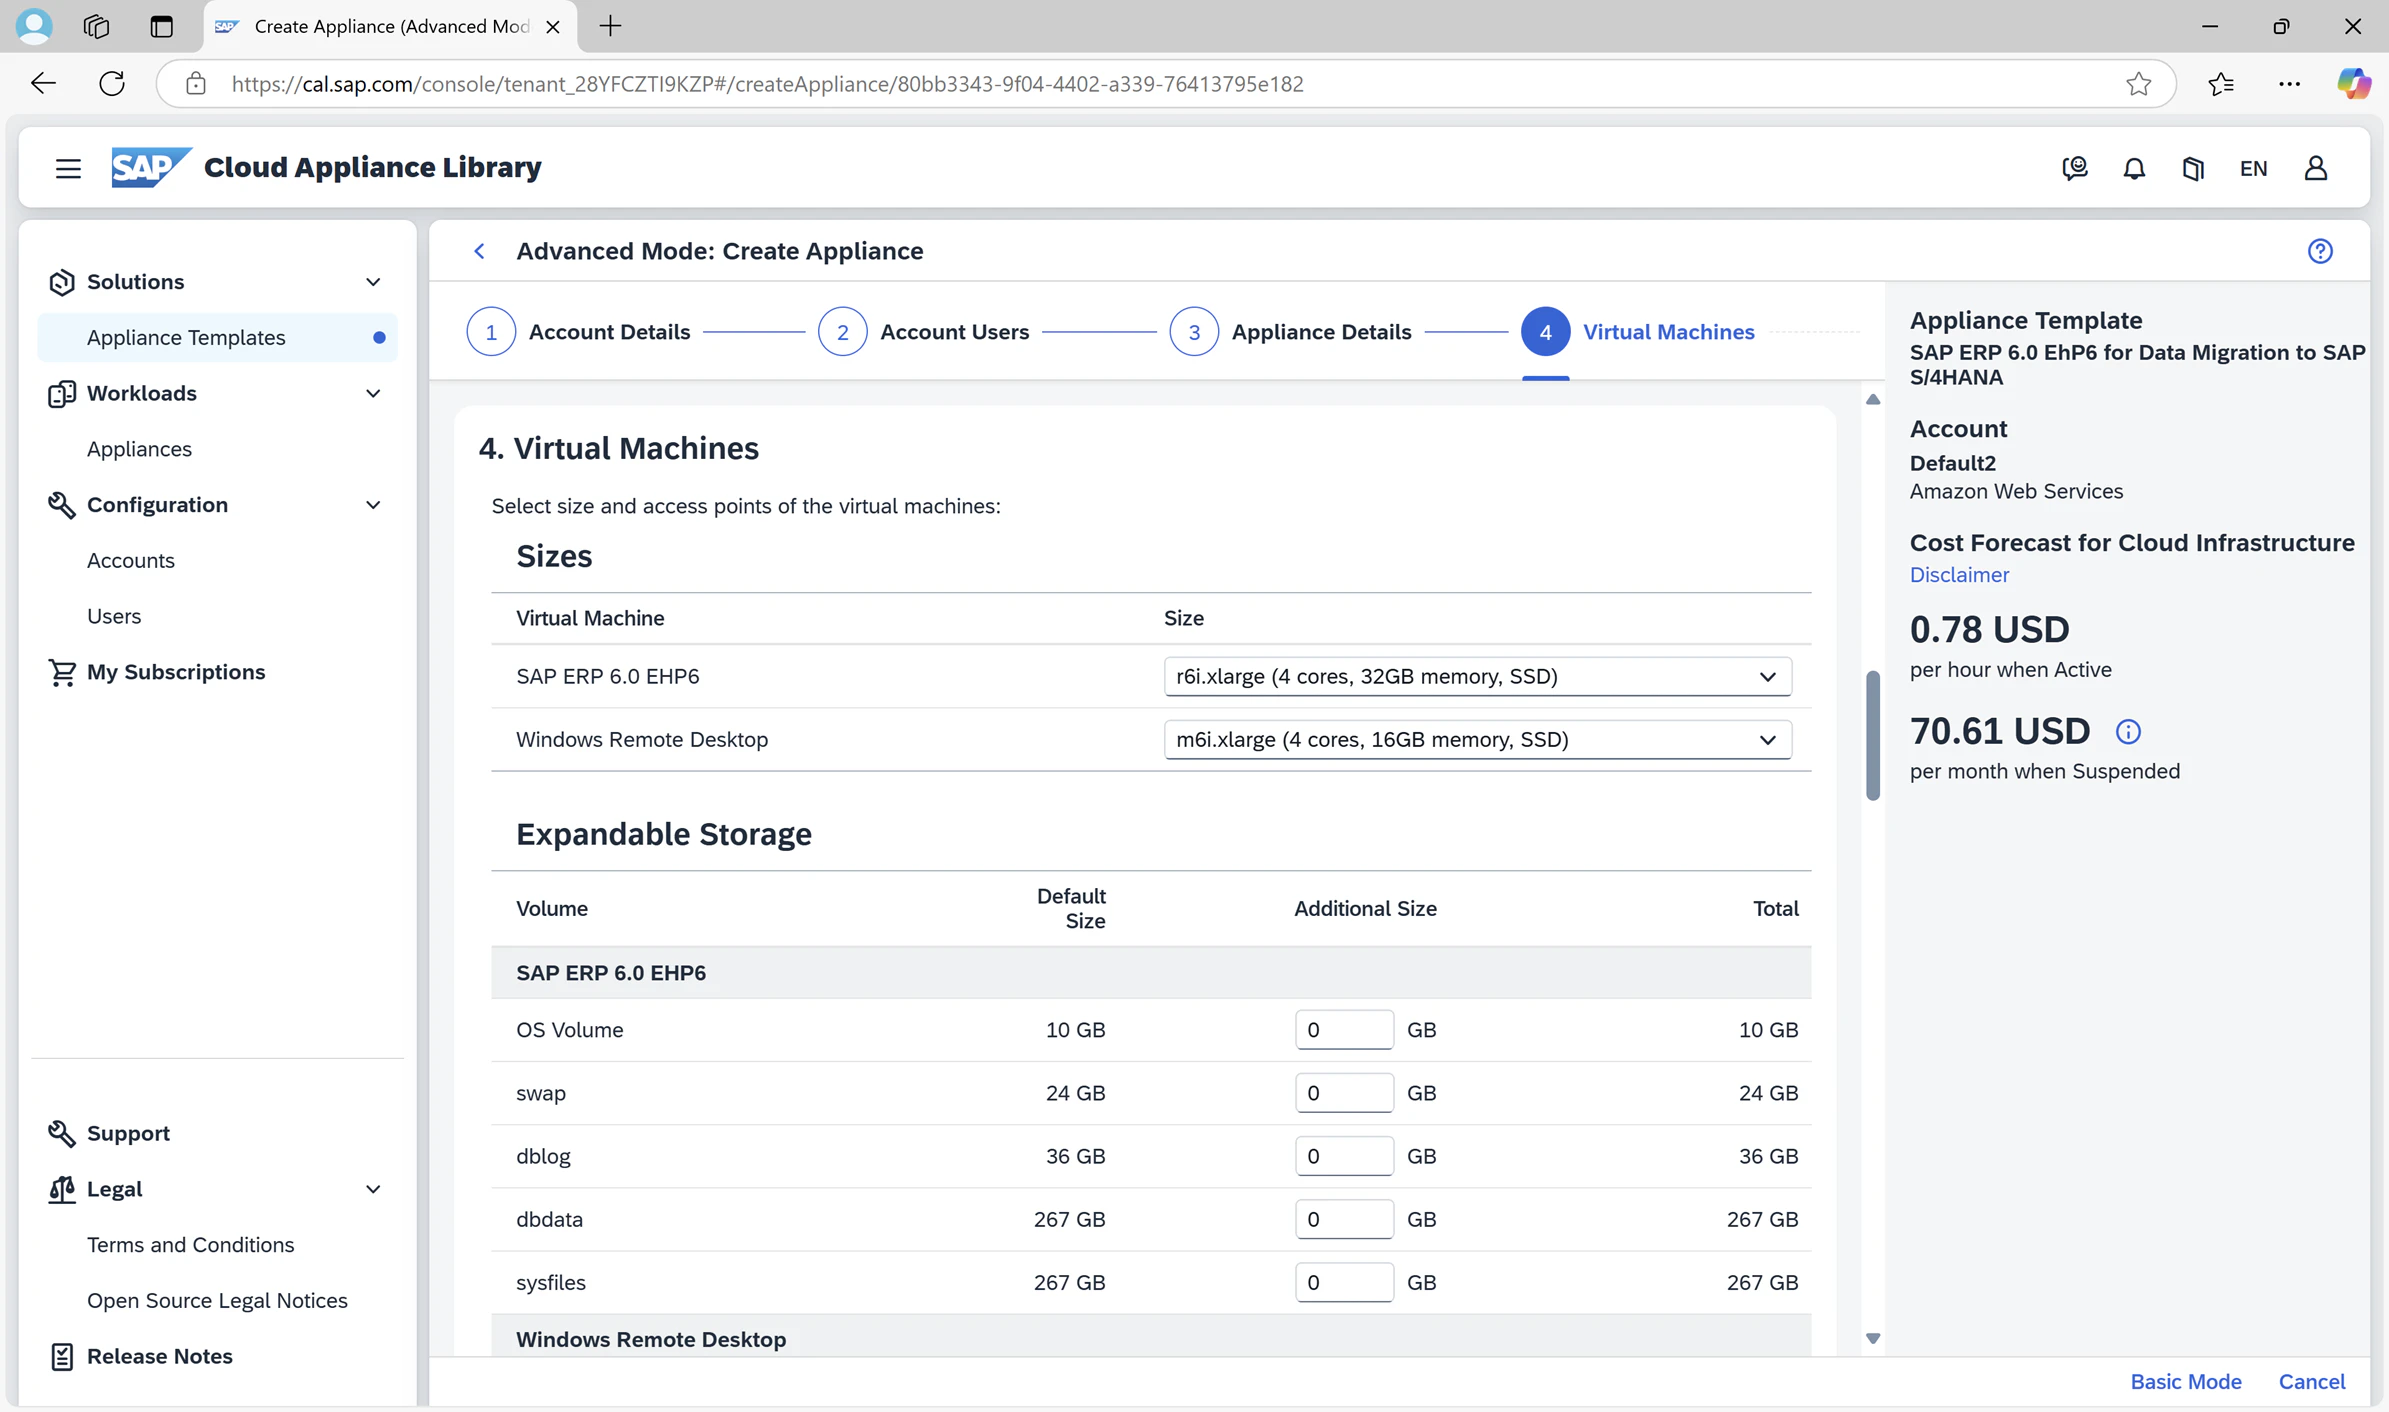The height and width of the screenshot is (1412, 2389).
Task: Close the Create Appliance browser tab
Action: click(x=552, y=27)
